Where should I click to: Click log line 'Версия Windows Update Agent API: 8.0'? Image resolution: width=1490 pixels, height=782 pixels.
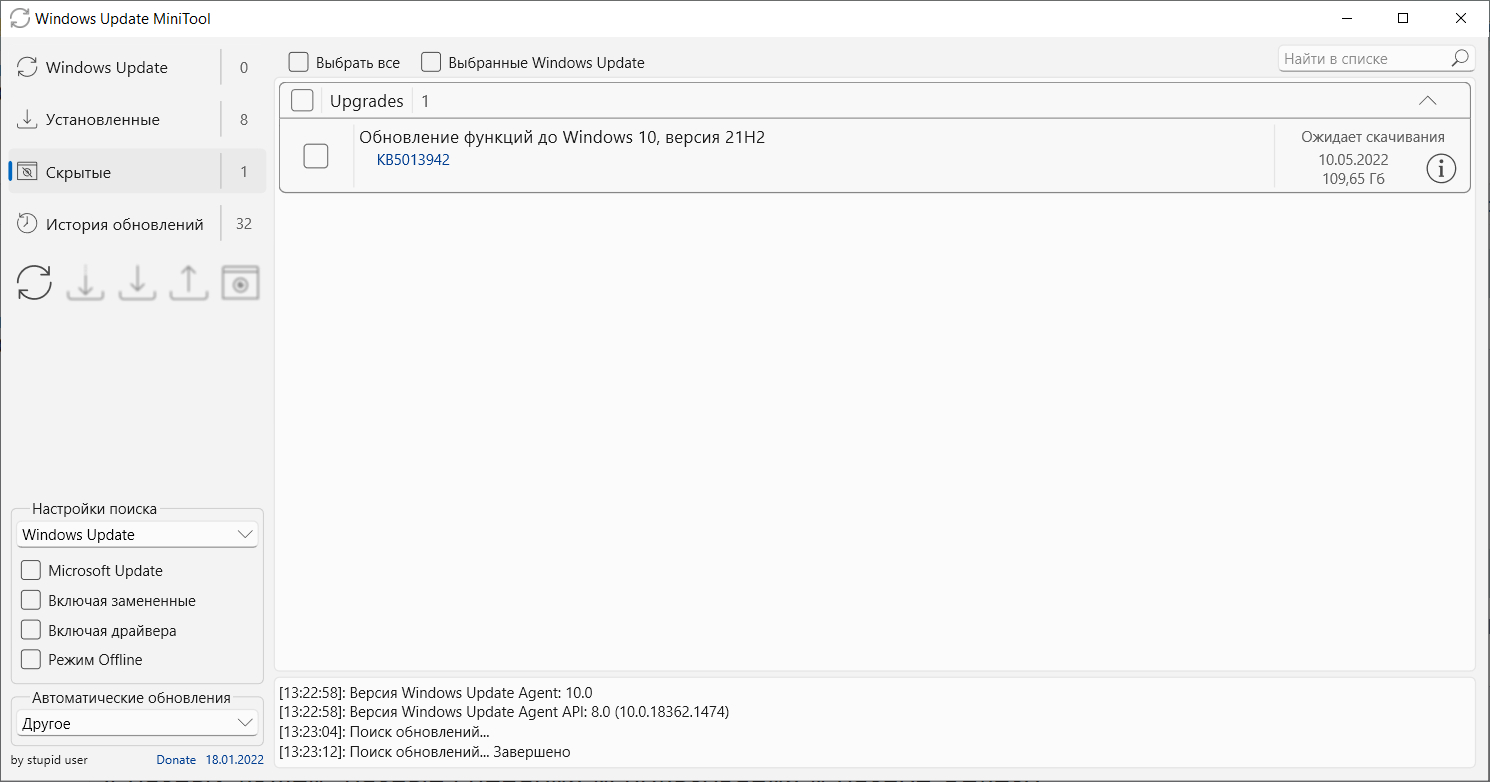[504, 712]
